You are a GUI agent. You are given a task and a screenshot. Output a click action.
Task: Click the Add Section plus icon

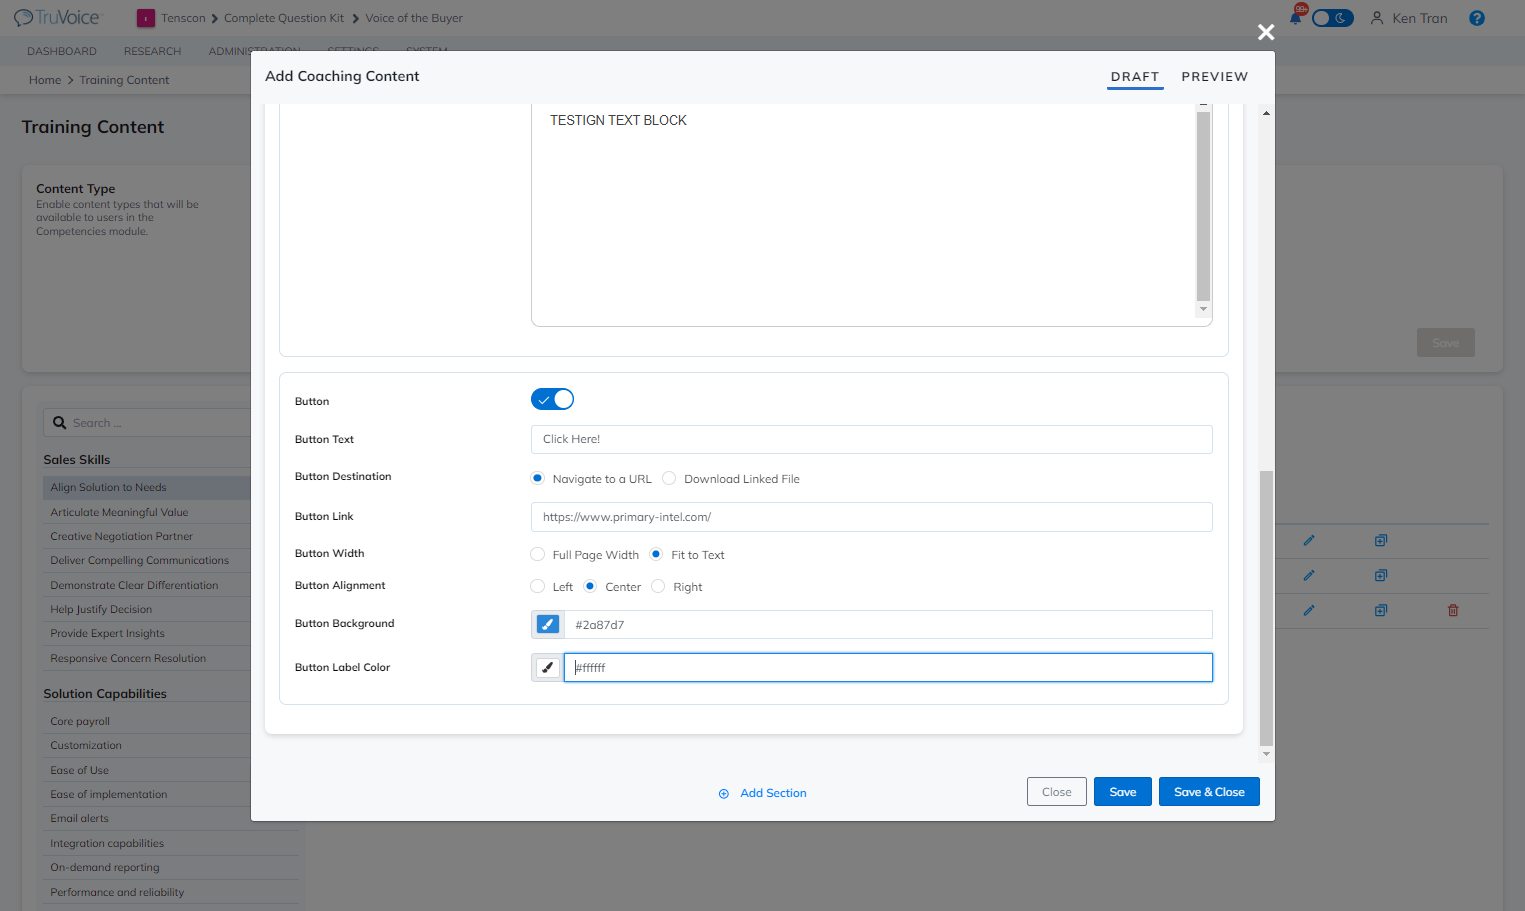pos(724,794)
